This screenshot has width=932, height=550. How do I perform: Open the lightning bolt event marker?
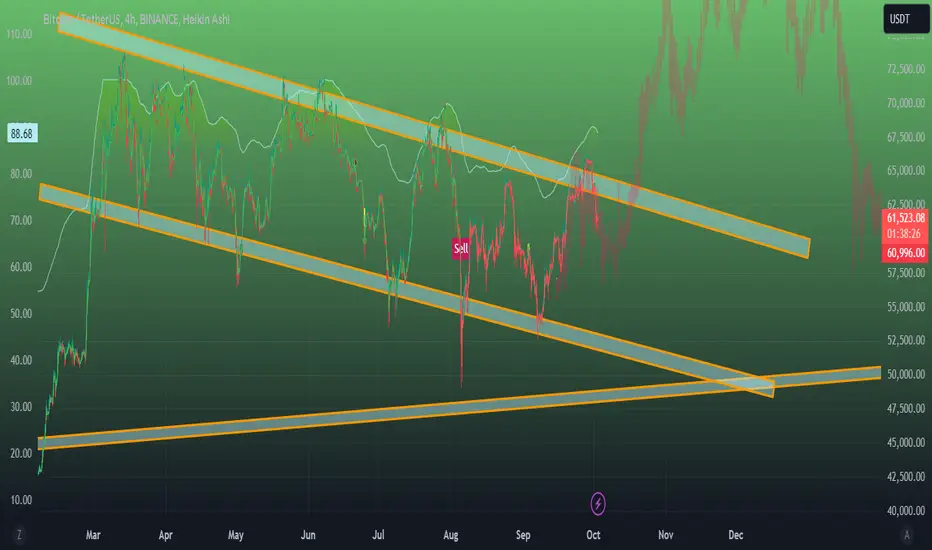coord(597,504)
